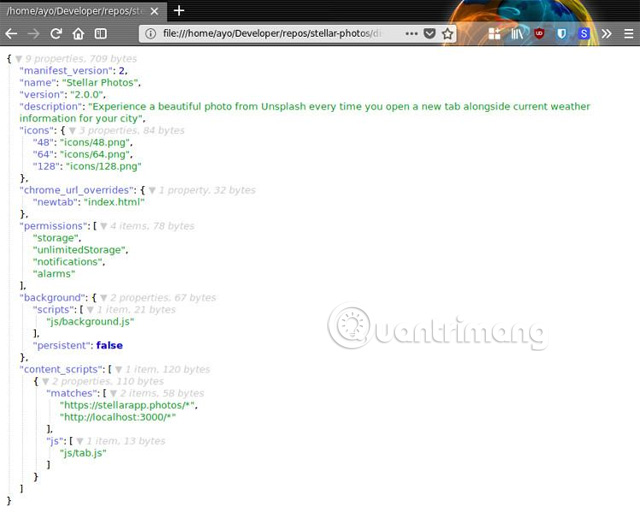Viewport: 640px width, 513px height.
Task: Click the "manifest_version" key
Action: tap(67, 71)
